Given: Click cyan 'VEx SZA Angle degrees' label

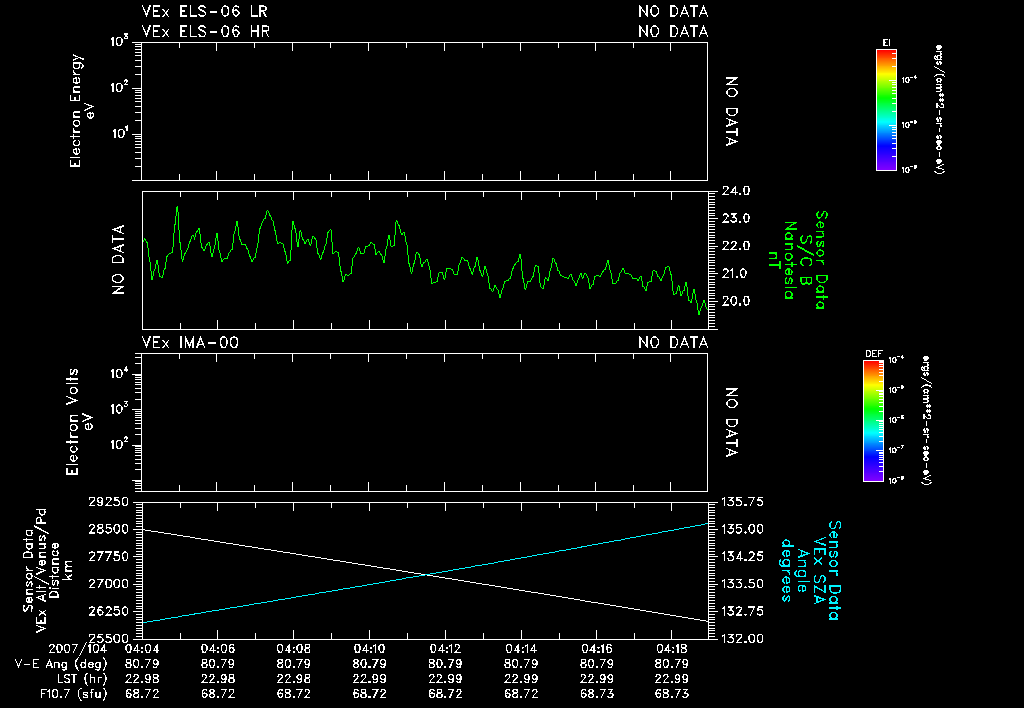Looking at the screenshot, I should click(x=810, y=570).
